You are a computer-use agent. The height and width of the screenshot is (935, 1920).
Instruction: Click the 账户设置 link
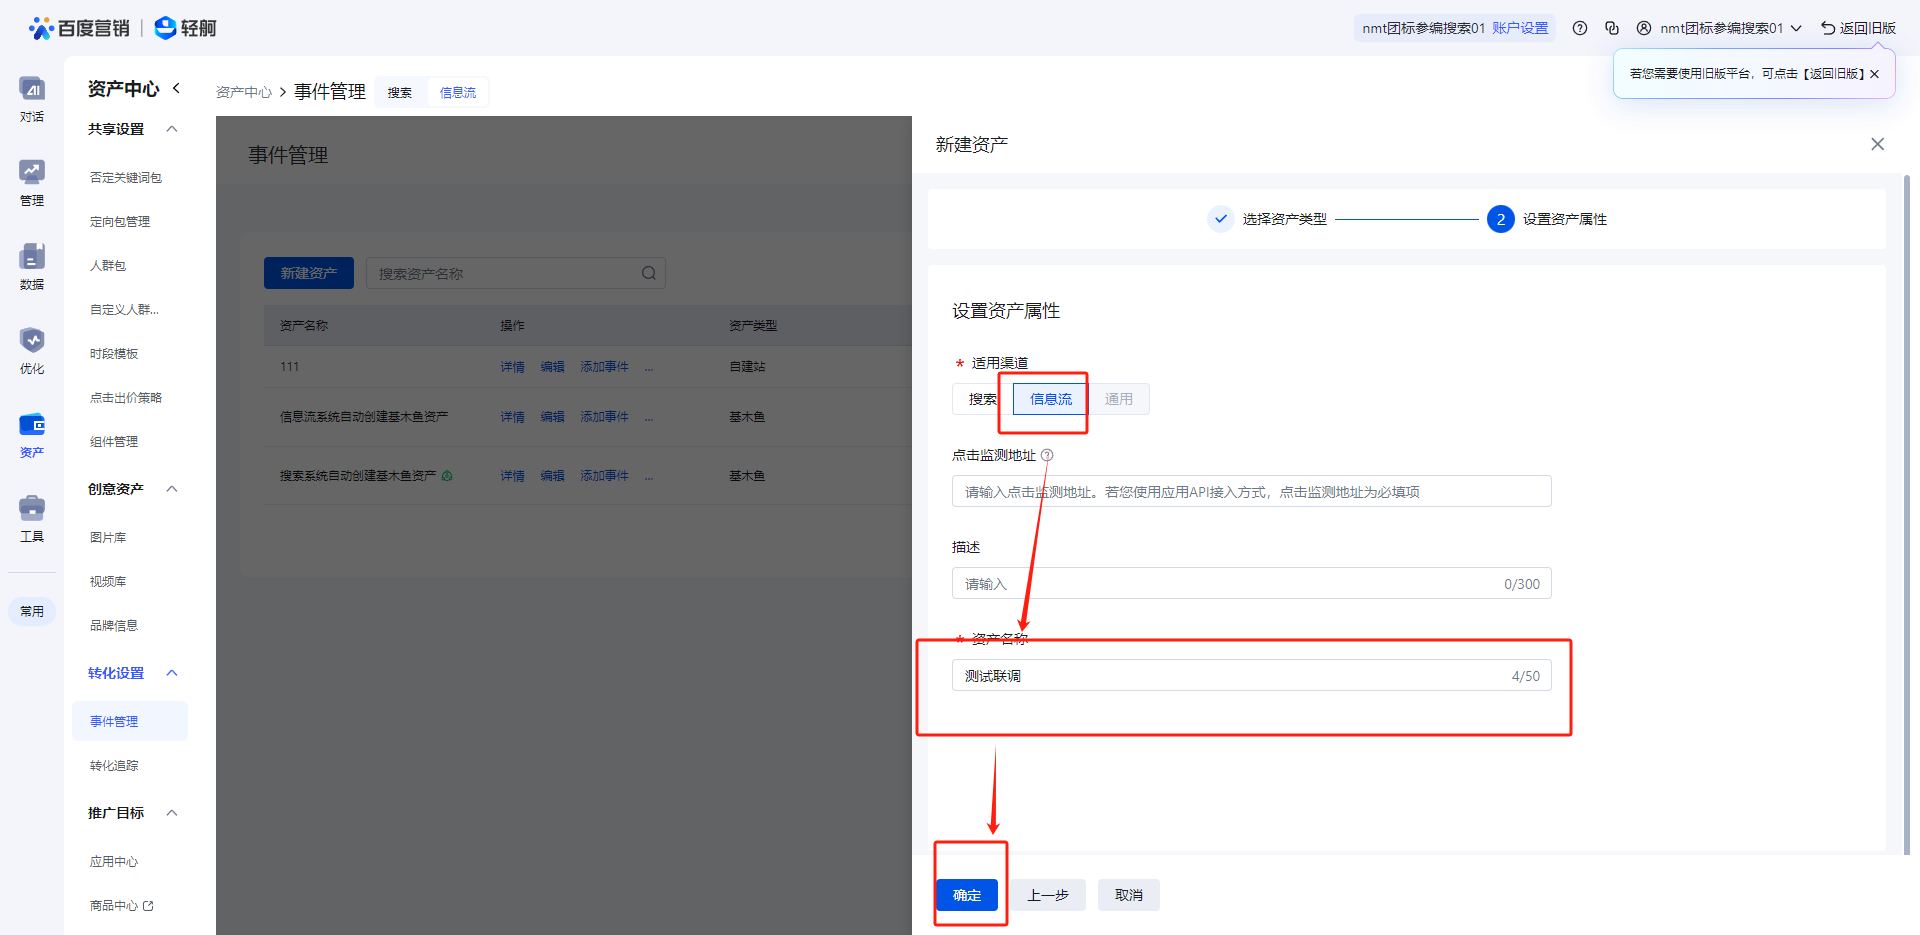(x=1520, y=28)
